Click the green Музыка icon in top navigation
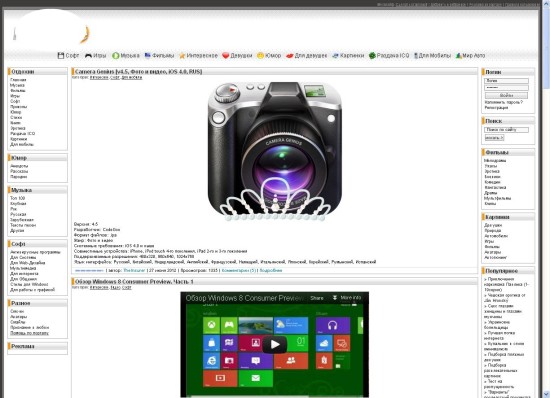550x398 pixels. [x=115, y=55]
